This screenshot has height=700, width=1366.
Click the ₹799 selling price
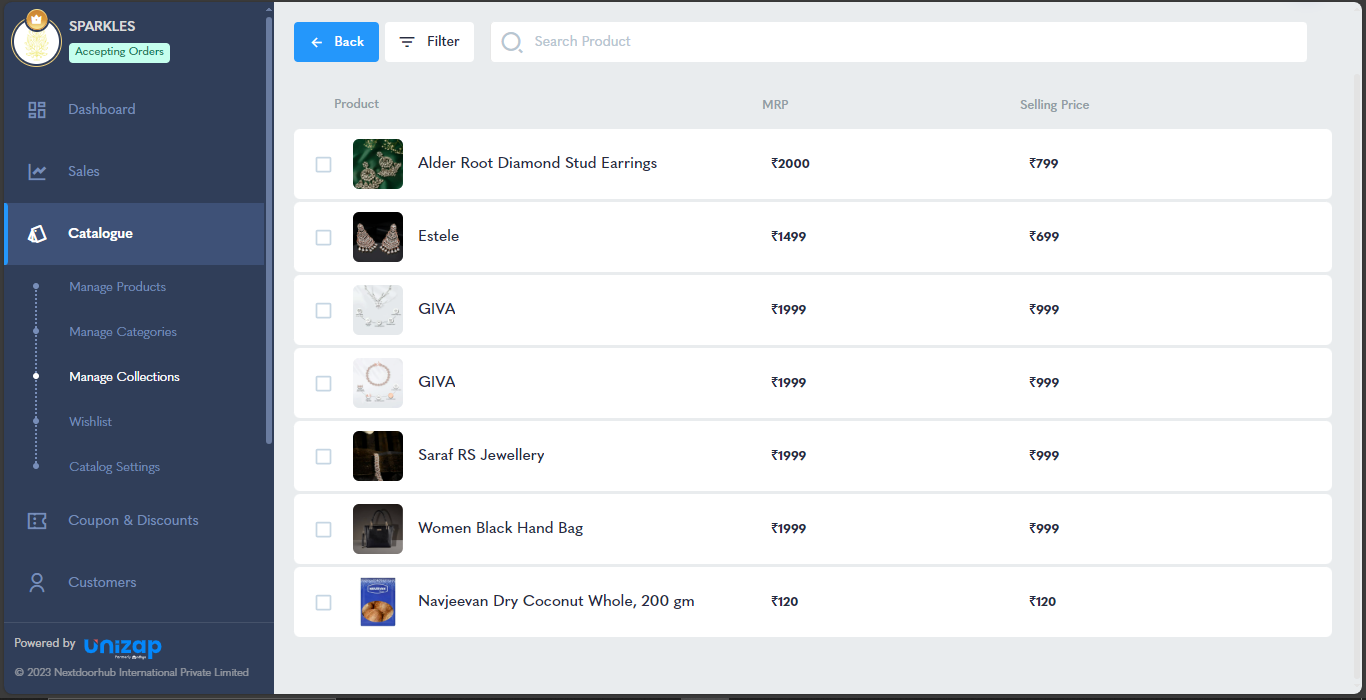point(1043,164)
